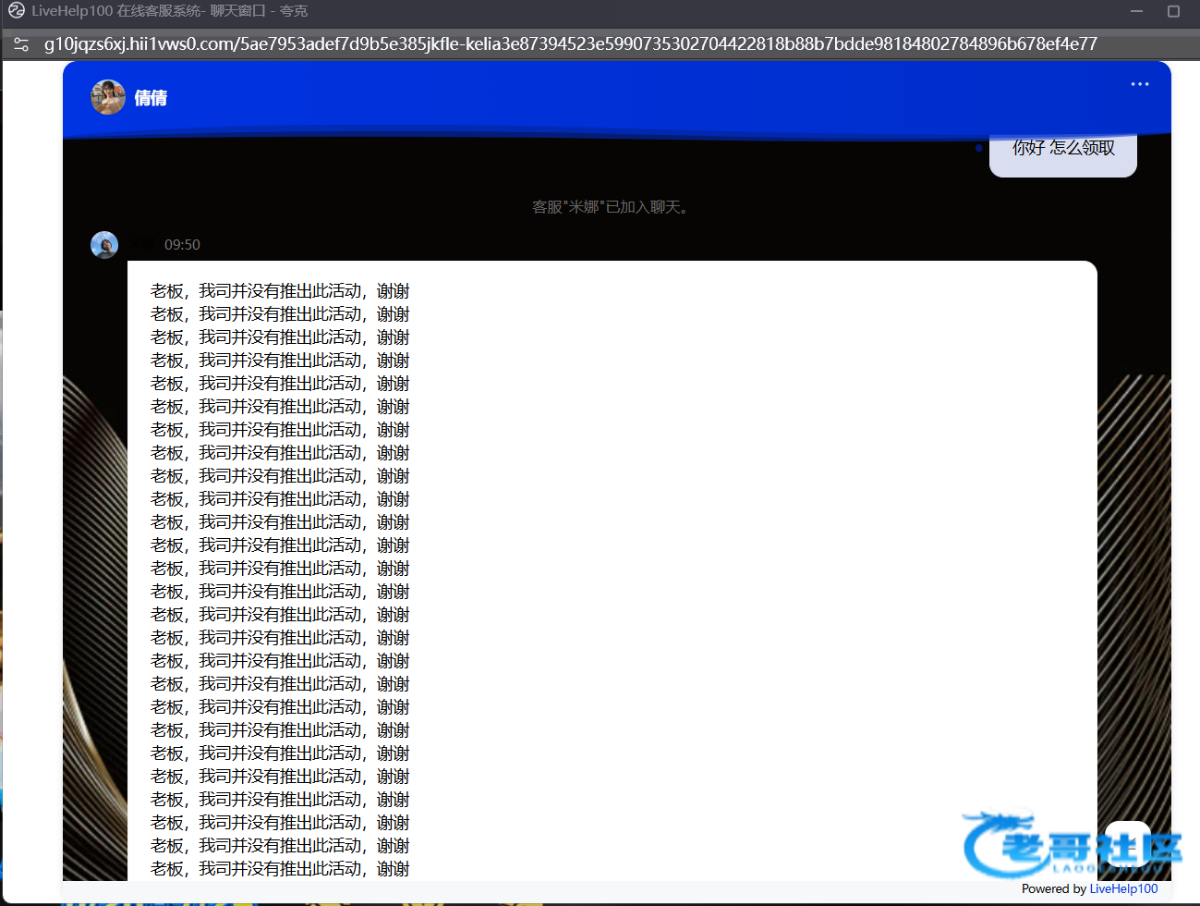Select the '你好 怎么领取' message bubble

pyautogui.click(x=1062, y=149)
